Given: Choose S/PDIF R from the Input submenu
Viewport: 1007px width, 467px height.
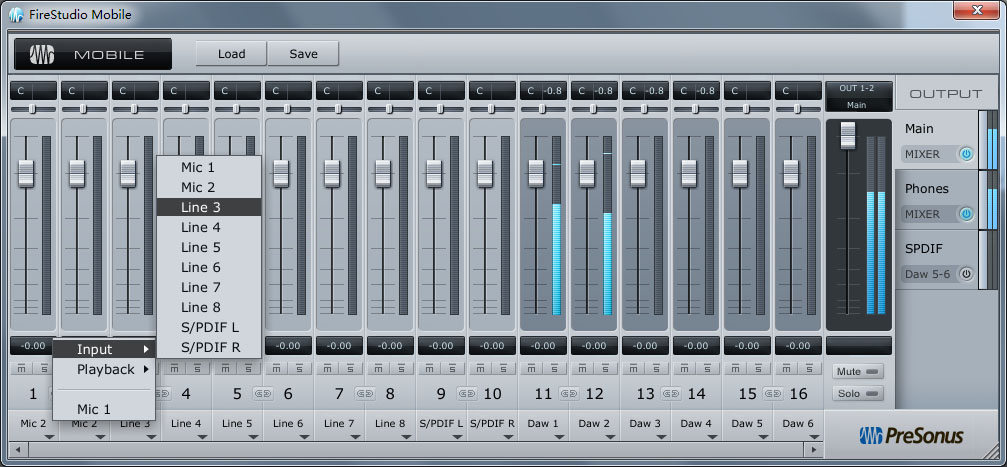Looking at the screenshot, I should (209, 348).
